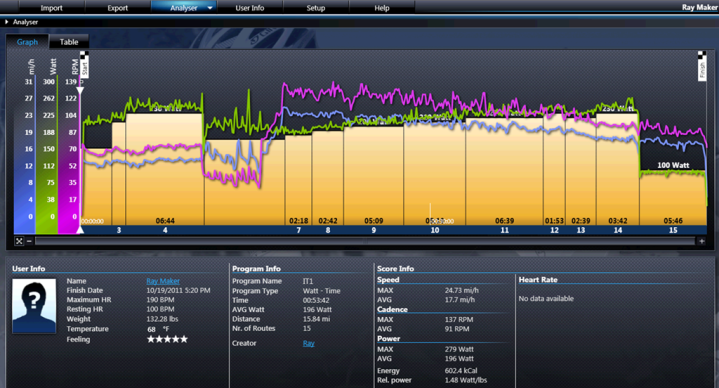Click the Start flag marker icon
Viewport: 719px width, 388px height.
[84, 64]
